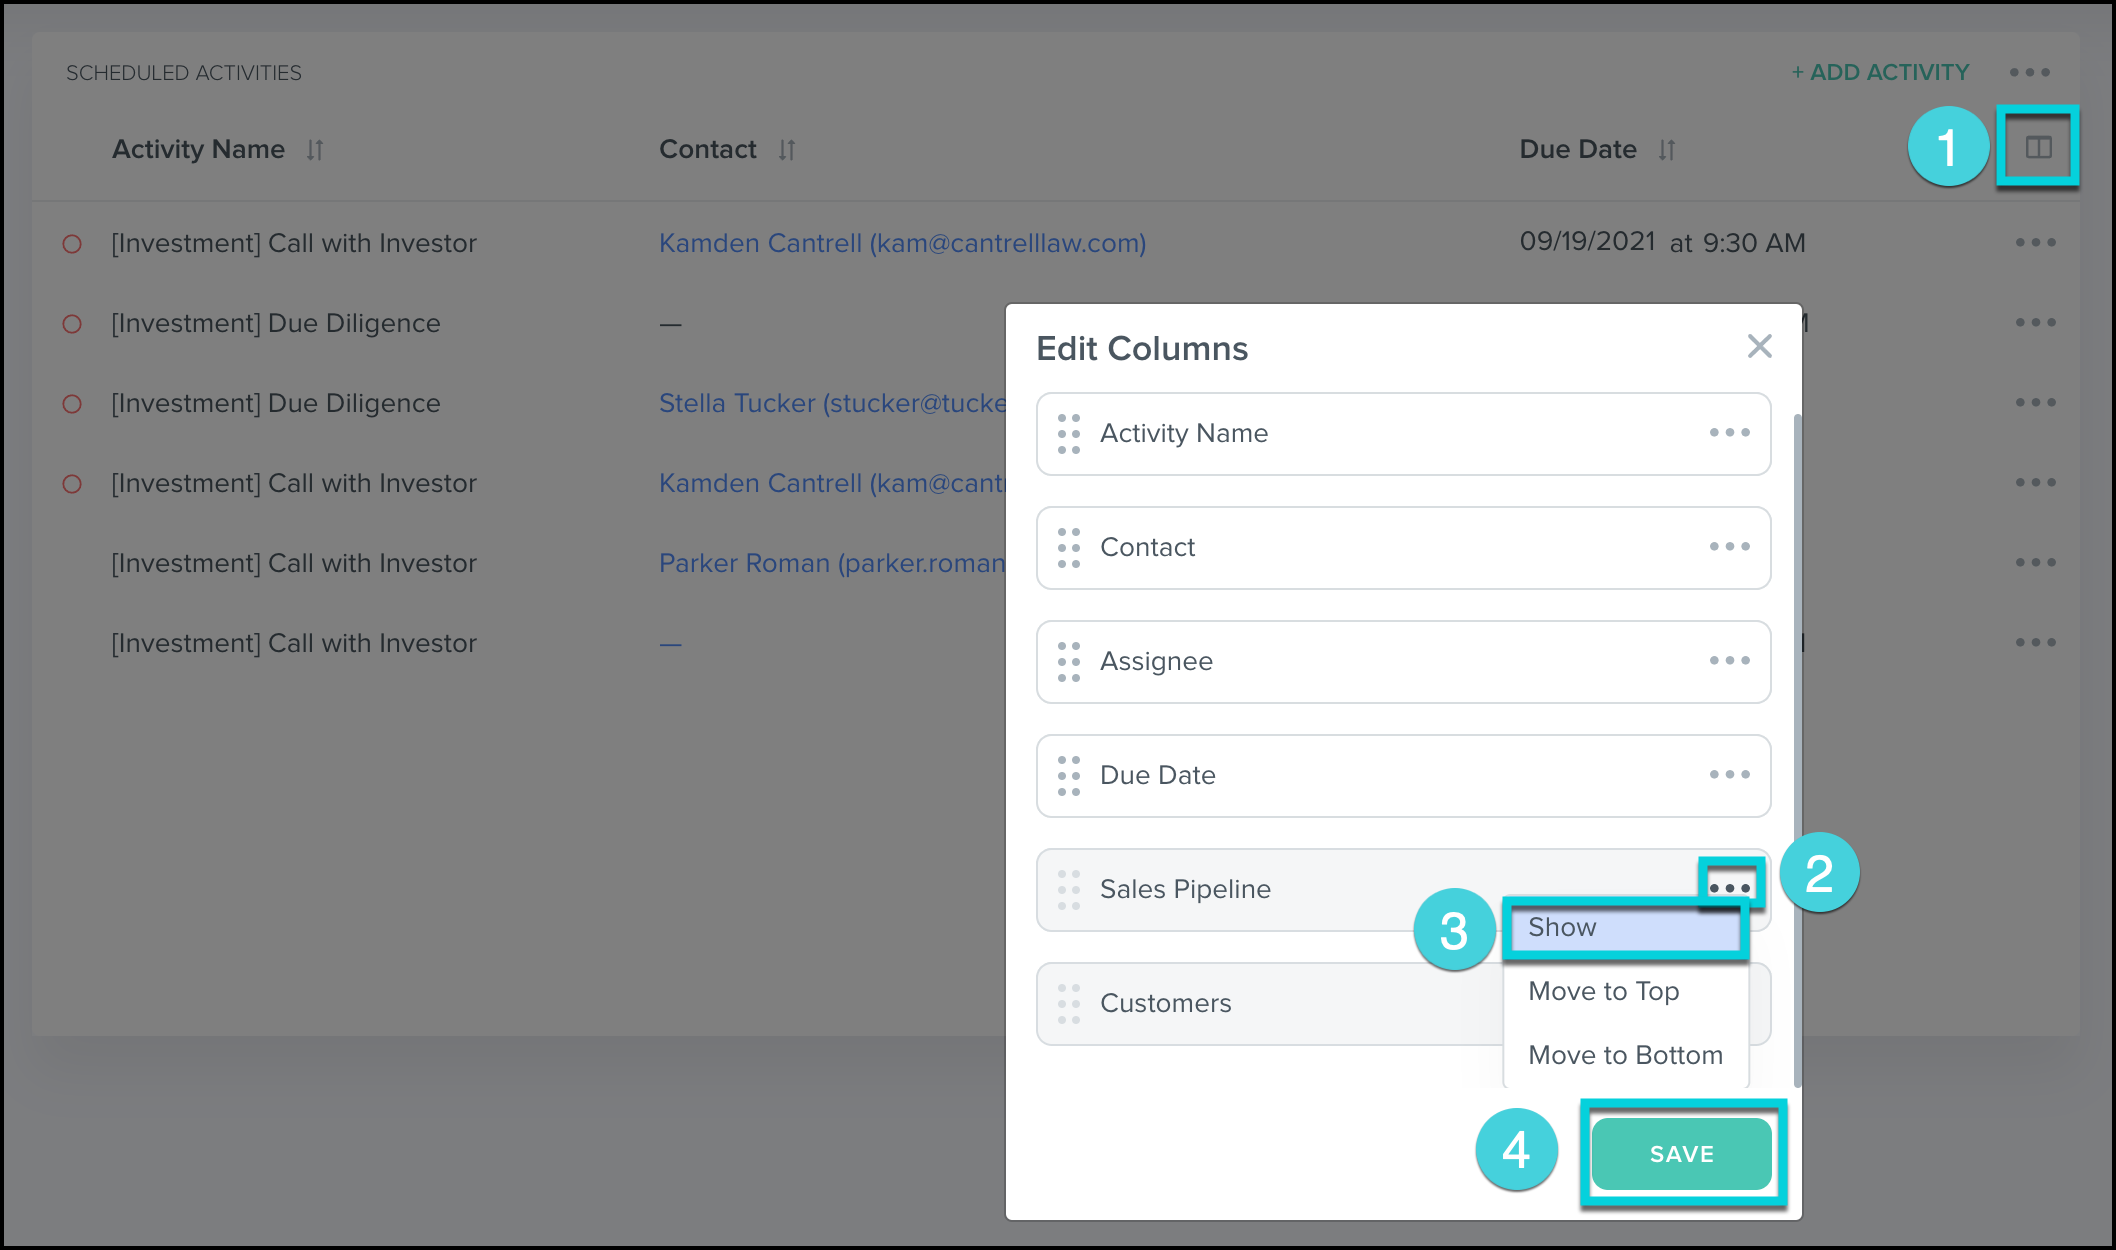Image resolution: width=2116 pixels, height=1250 pixels.
Task: Complete the first Due Diligence activity circle
Action: pyautogui.click(x=72, y=324)
